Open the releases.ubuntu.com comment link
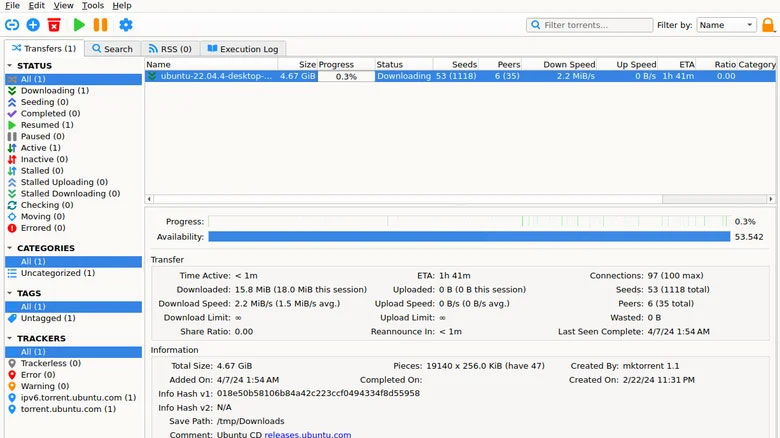Image resolution: width=780 pixels, height=438 pixels. [x=307, y=435]
